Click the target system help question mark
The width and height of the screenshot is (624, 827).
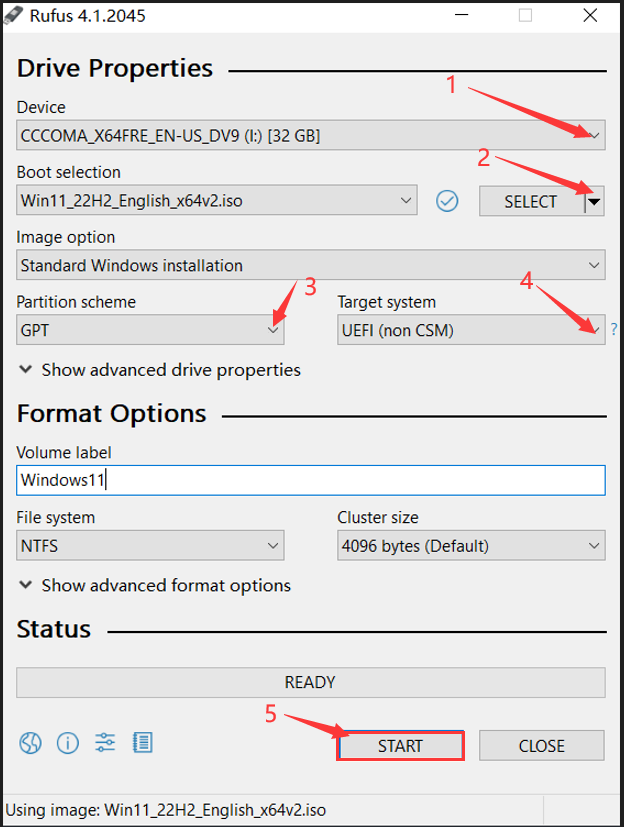[614, 330]
